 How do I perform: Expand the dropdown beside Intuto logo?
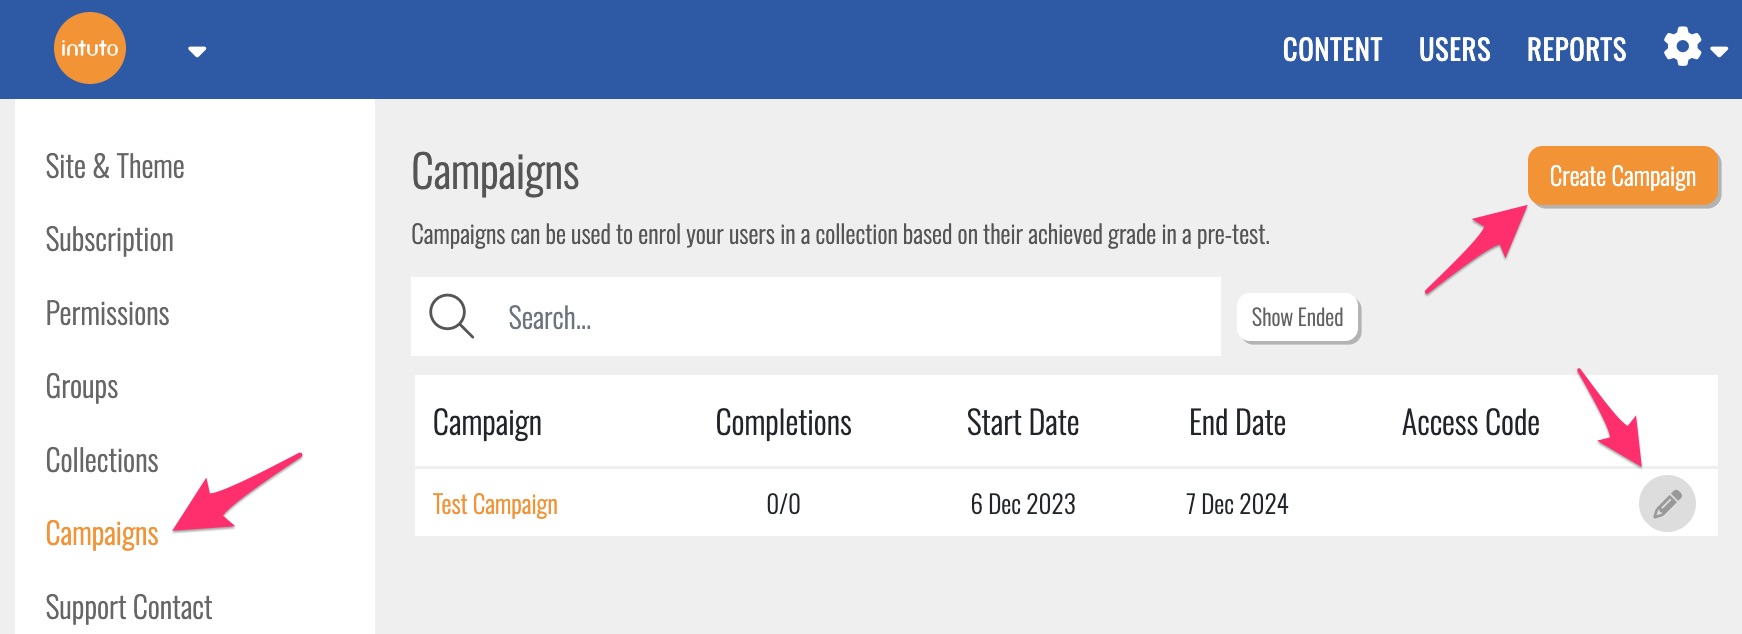(x=197, y=51)
